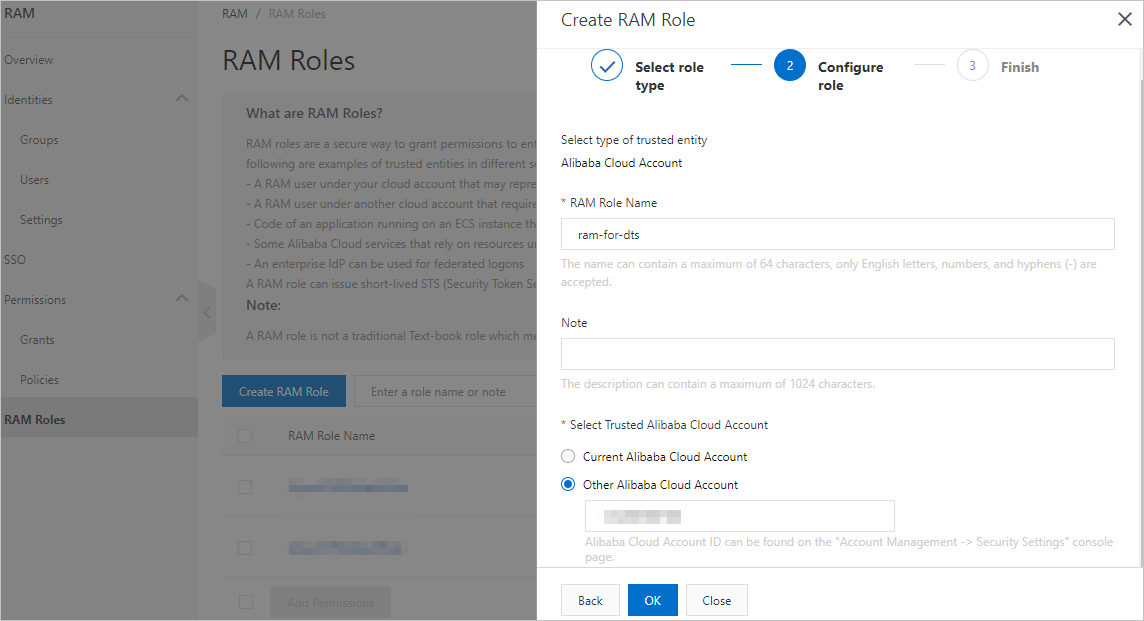
Task: Click the RAM breadcrumb link
Action: tap(235, 14)
